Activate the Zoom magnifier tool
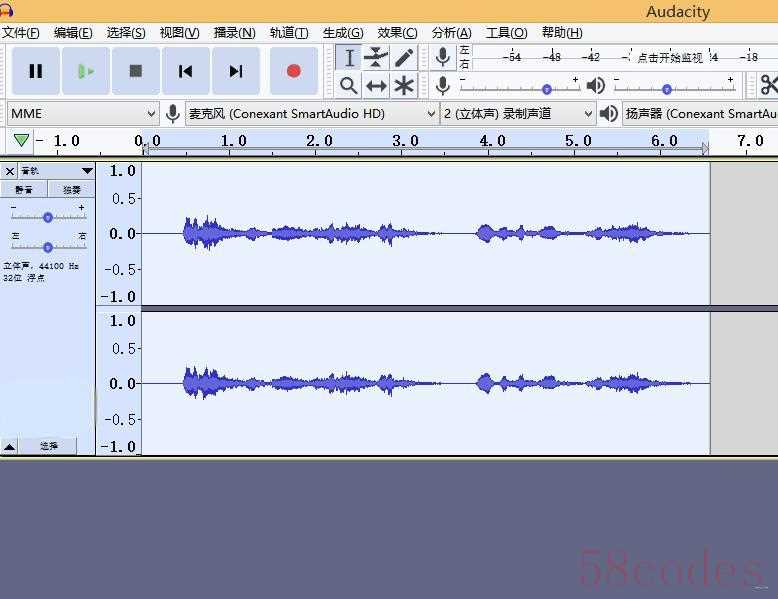 point(348,86)
